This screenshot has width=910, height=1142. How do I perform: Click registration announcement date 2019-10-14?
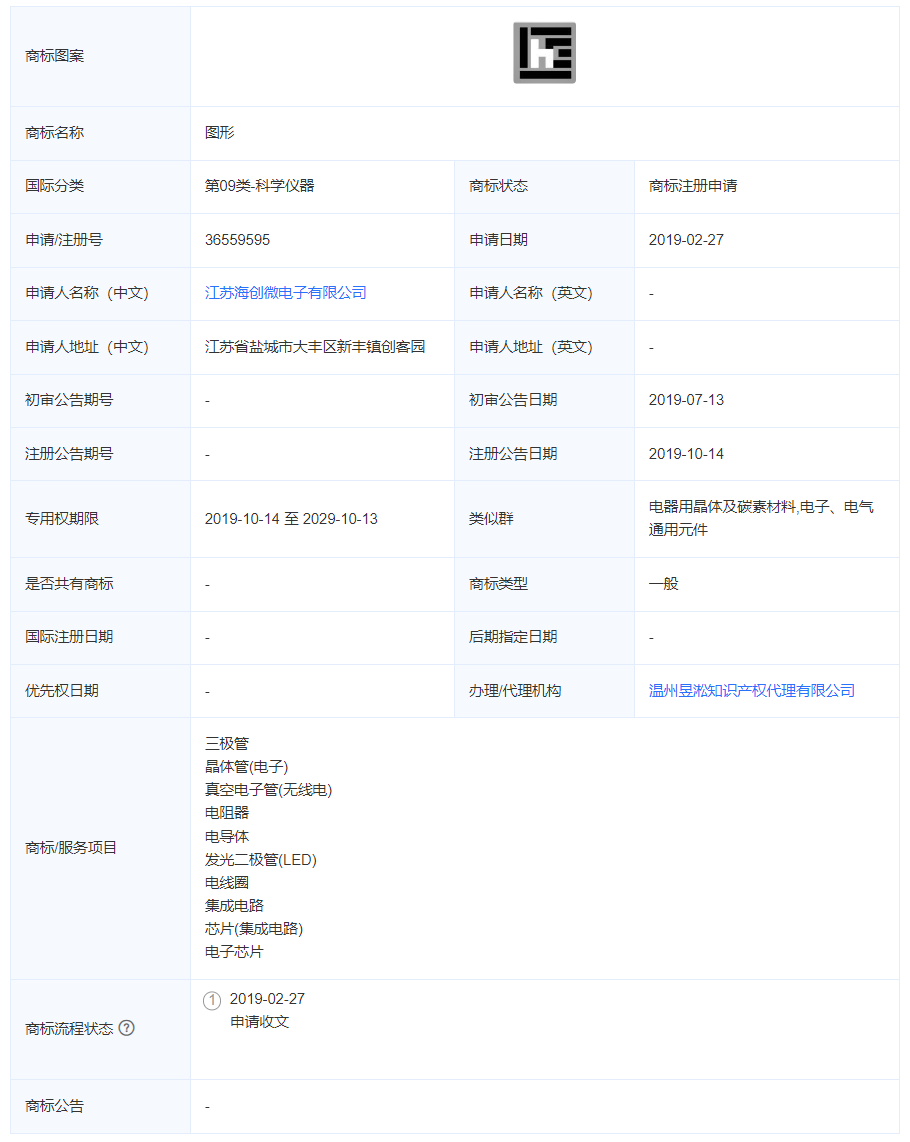pos(685,454)
